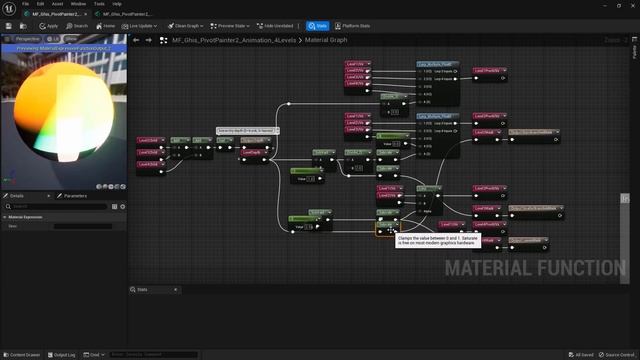The height and width of the screenshot is (360, 640).
Task: Collapse the Material Expression section
Action: (5, 217)
